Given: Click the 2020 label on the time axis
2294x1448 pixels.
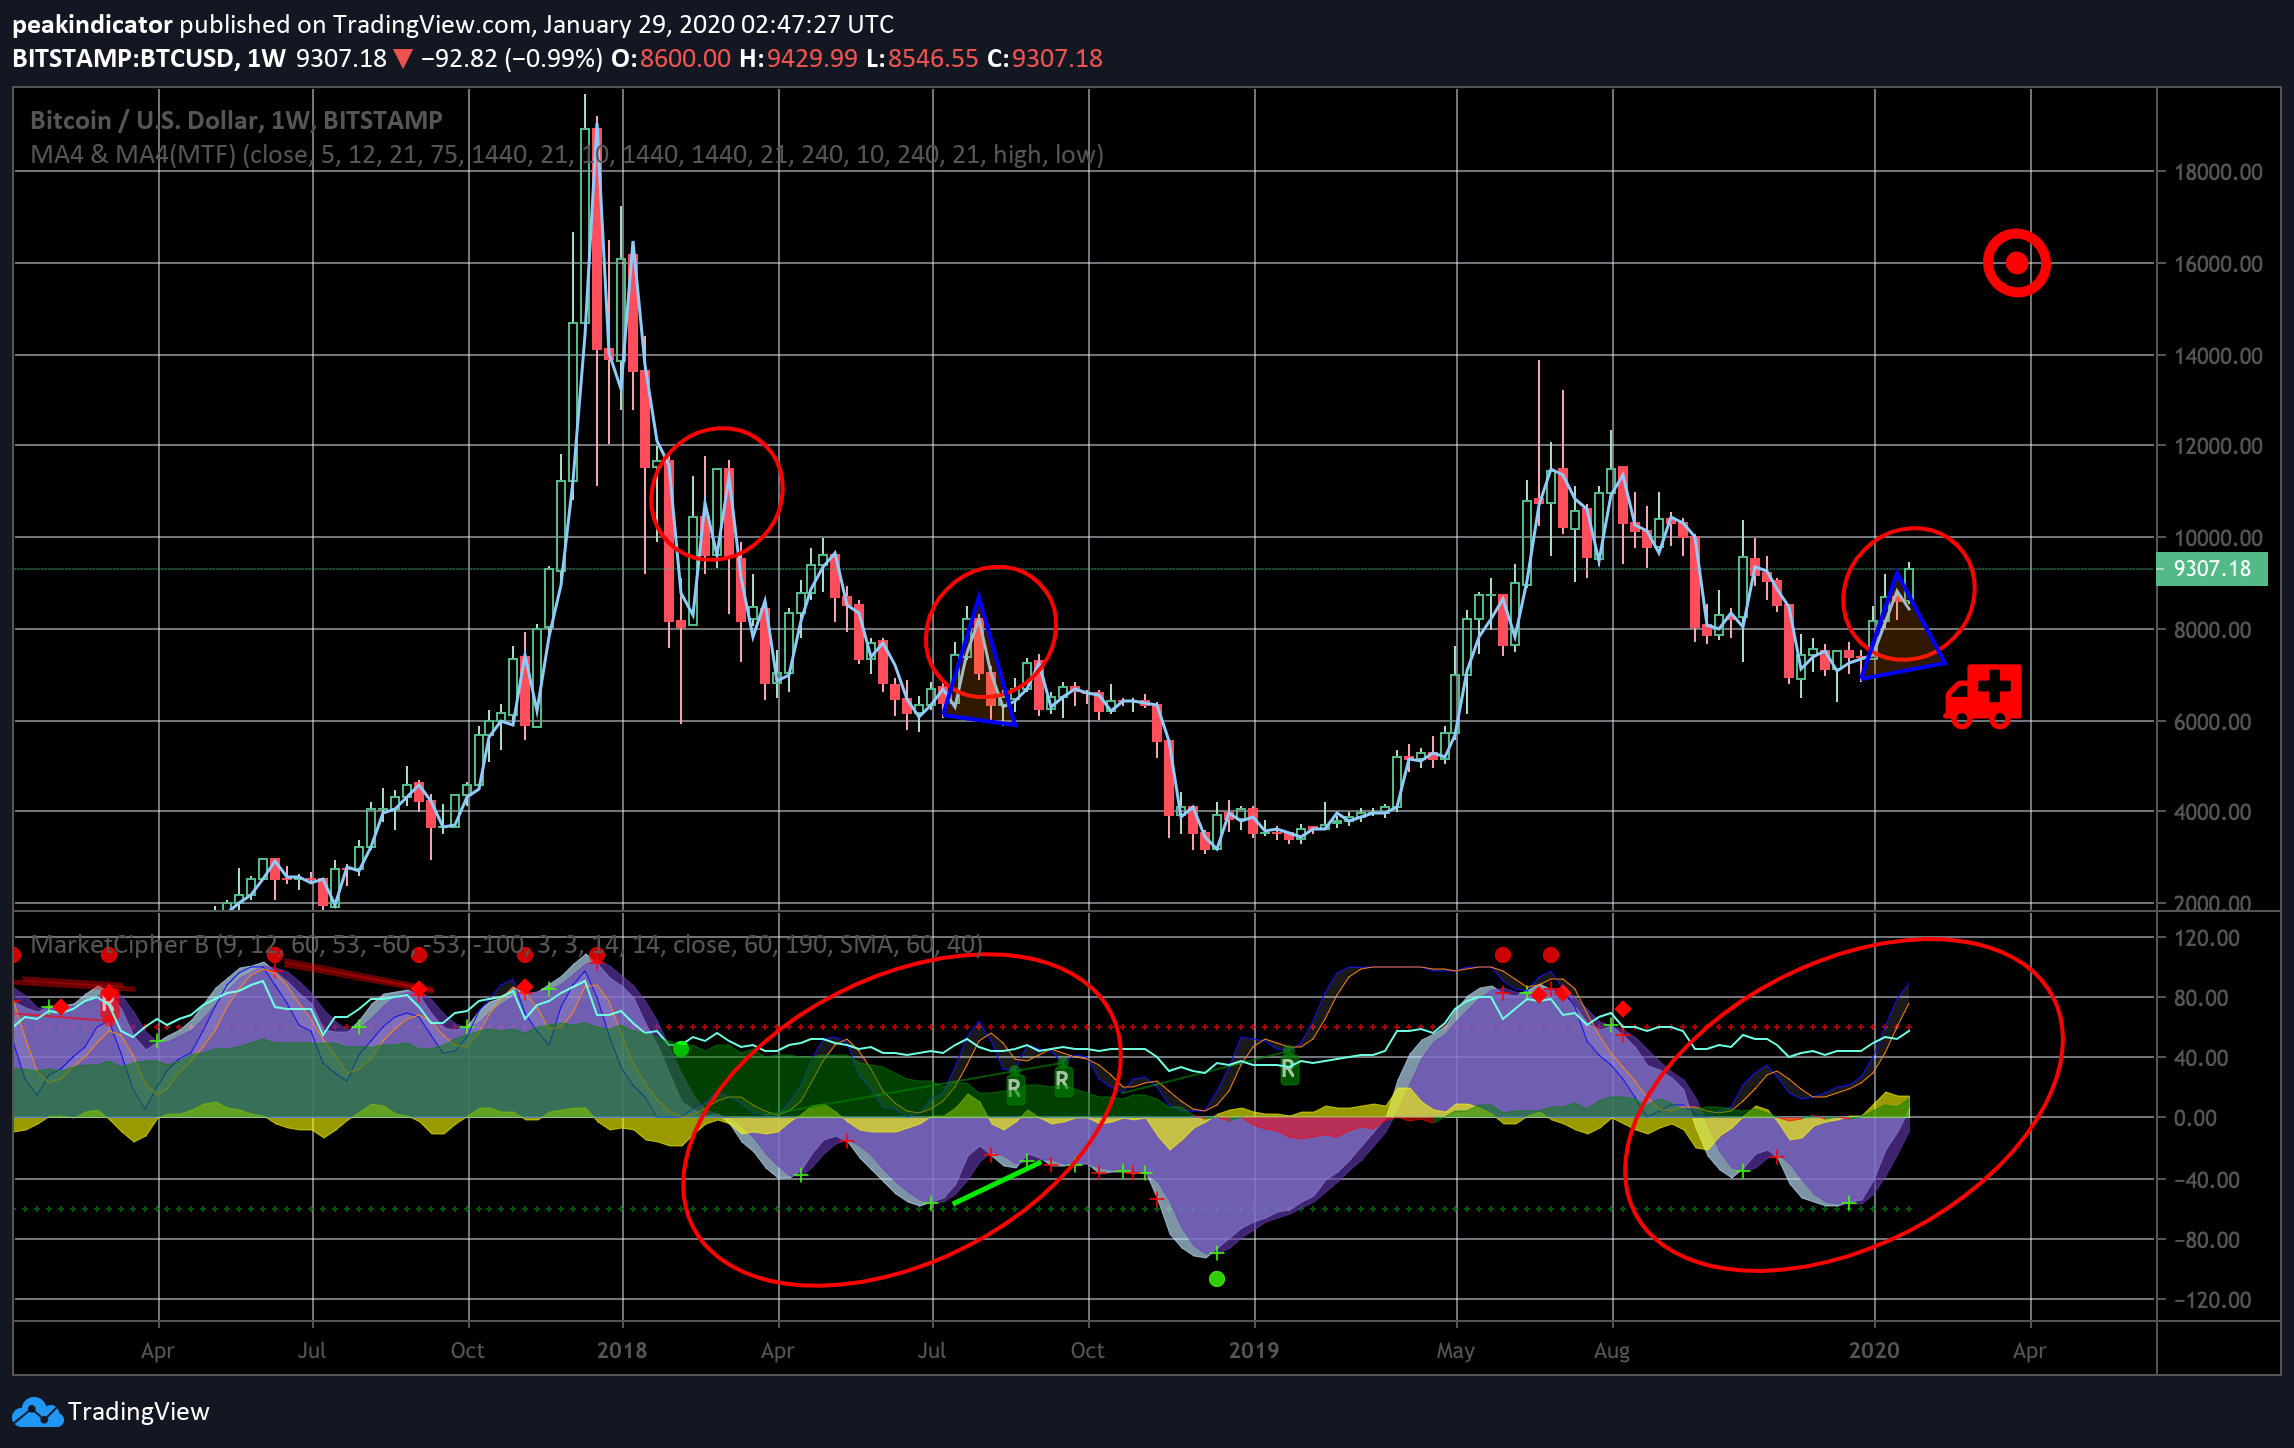Looking at the screenshot, I should [1874, 1351].
